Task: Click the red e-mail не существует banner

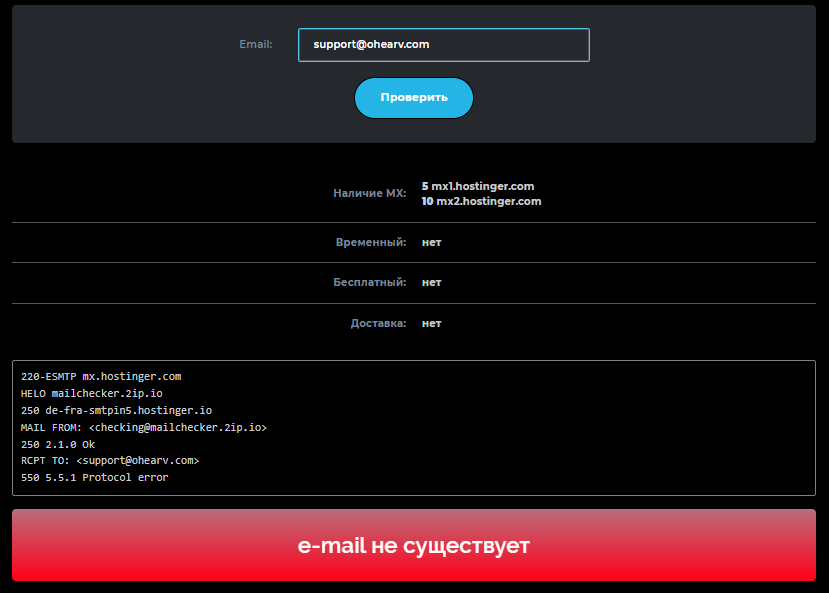Action: click(414, 546)
